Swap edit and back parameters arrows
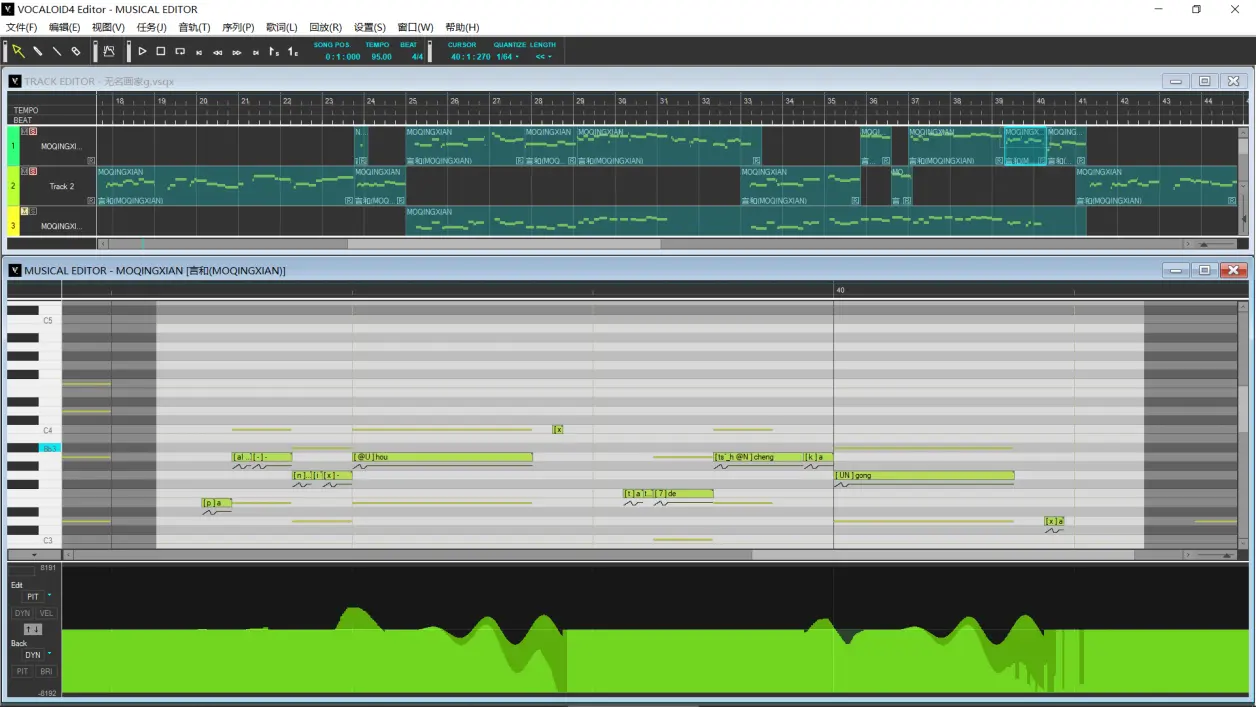Image resolution: width=1256 pixels, height=707 pixels. pos(33,629)
